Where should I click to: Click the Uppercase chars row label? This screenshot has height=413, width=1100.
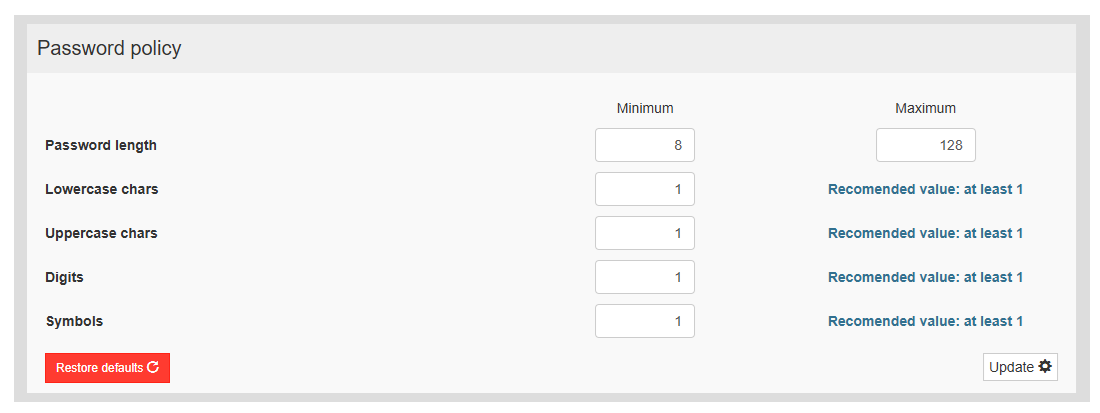101,233
